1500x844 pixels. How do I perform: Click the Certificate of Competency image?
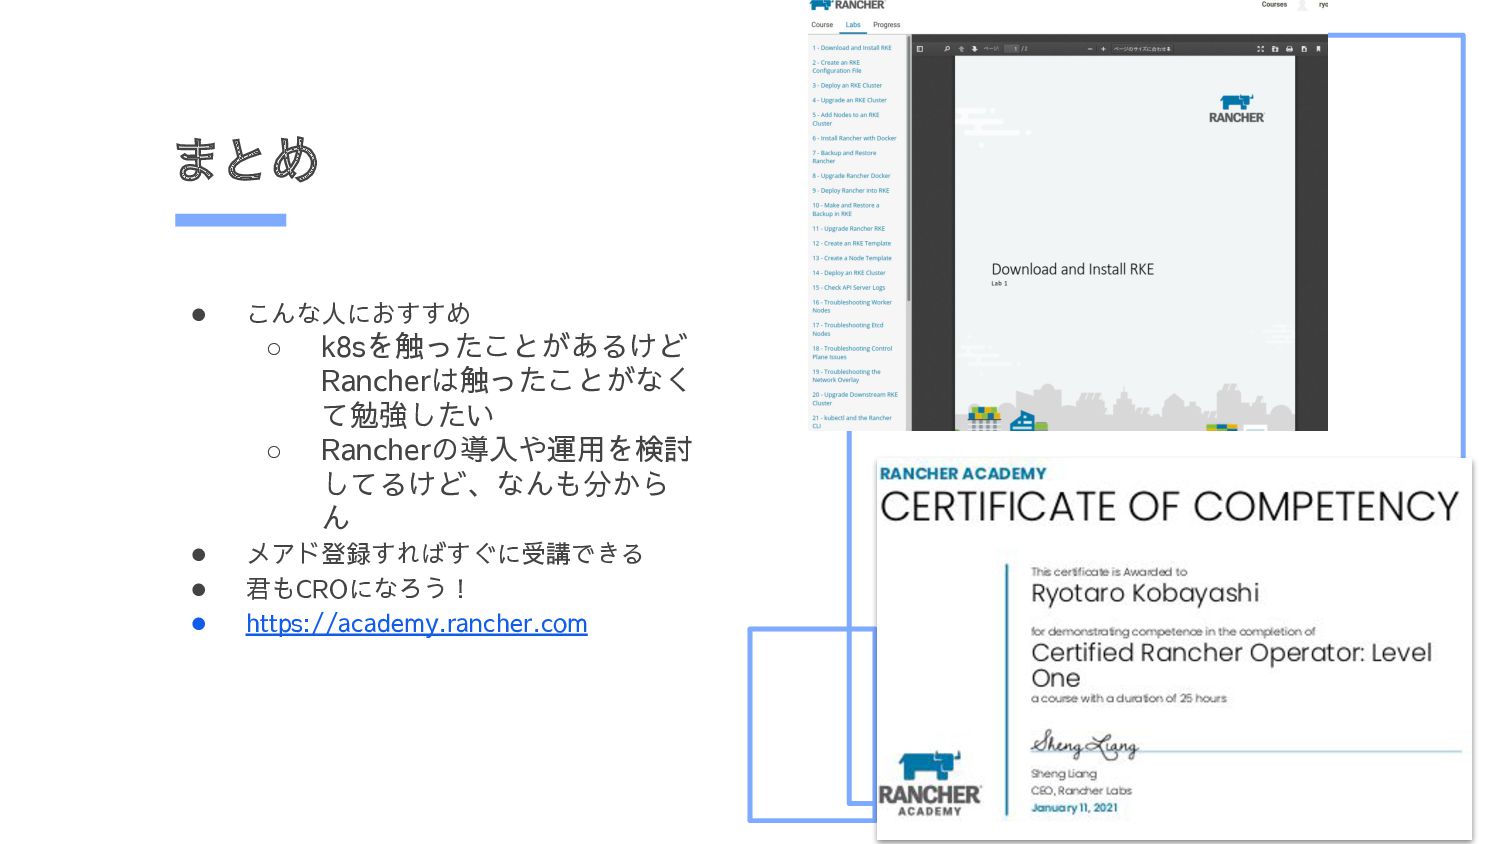pyautogui.click(x=1174, y=649)
